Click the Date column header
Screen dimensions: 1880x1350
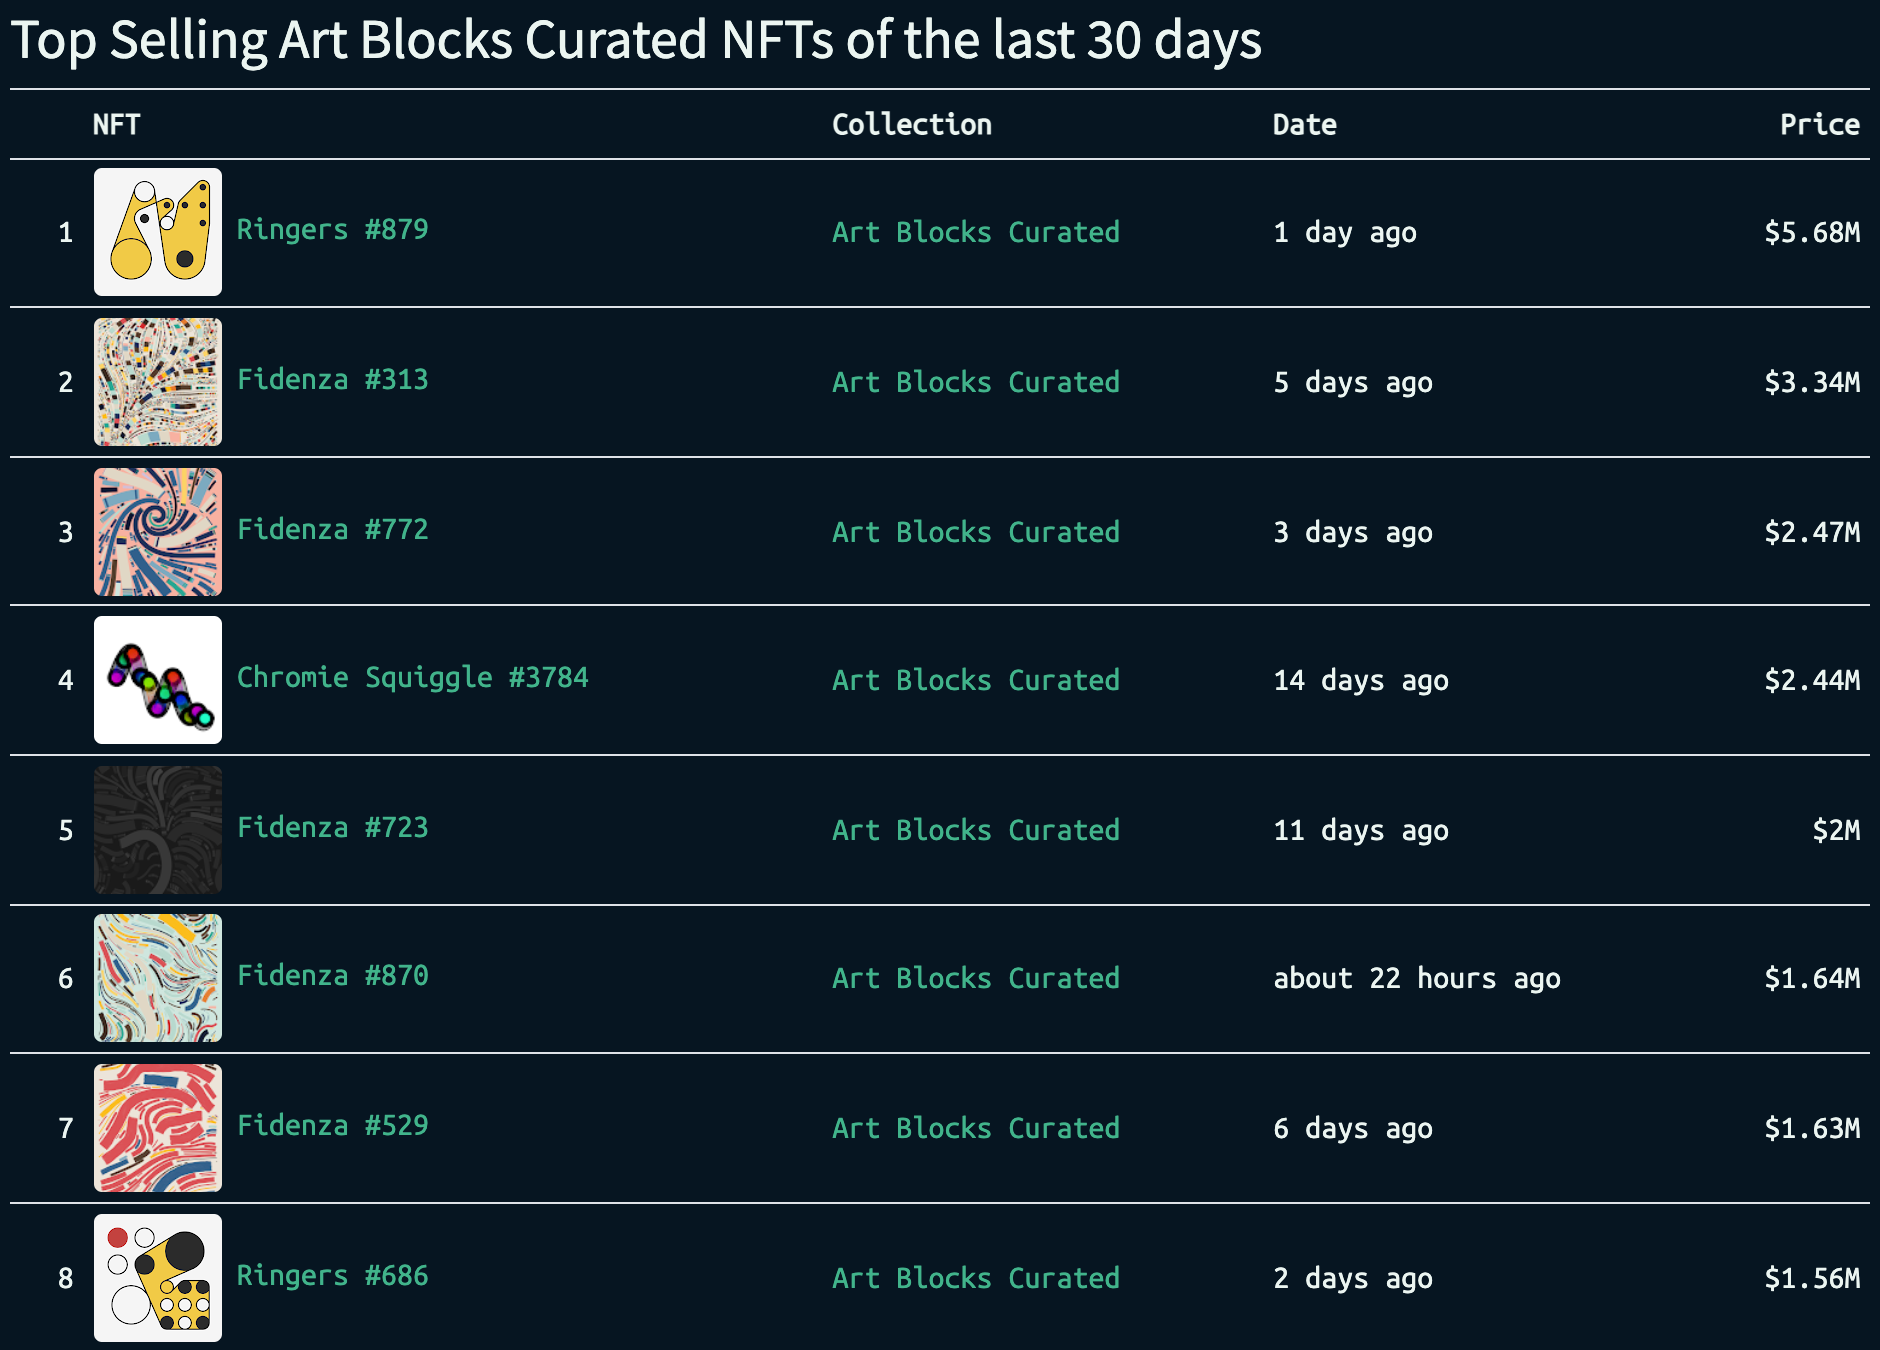click(x=1304, y=125)
